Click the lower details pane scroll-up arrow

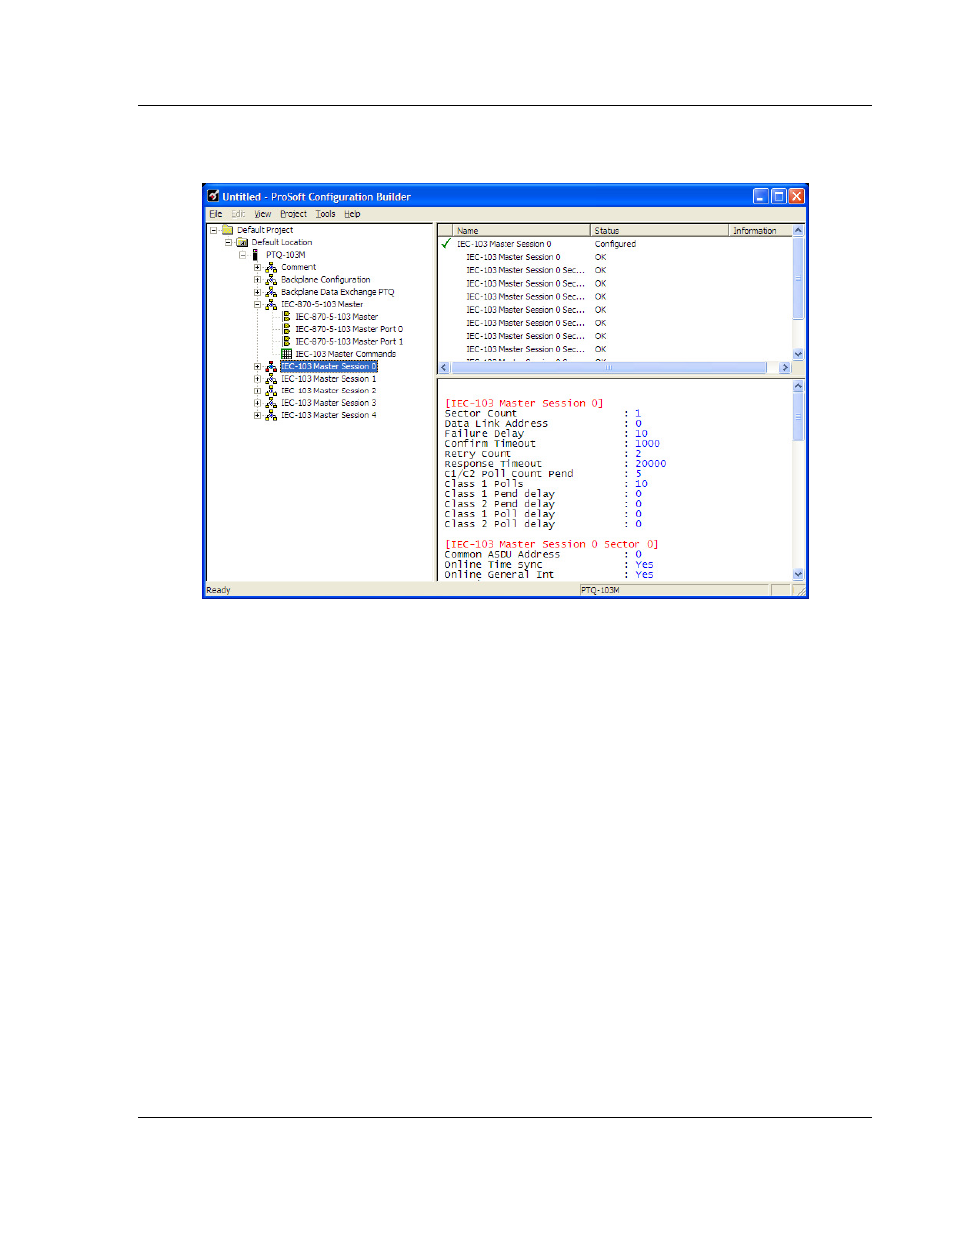(x=798, y=386)
